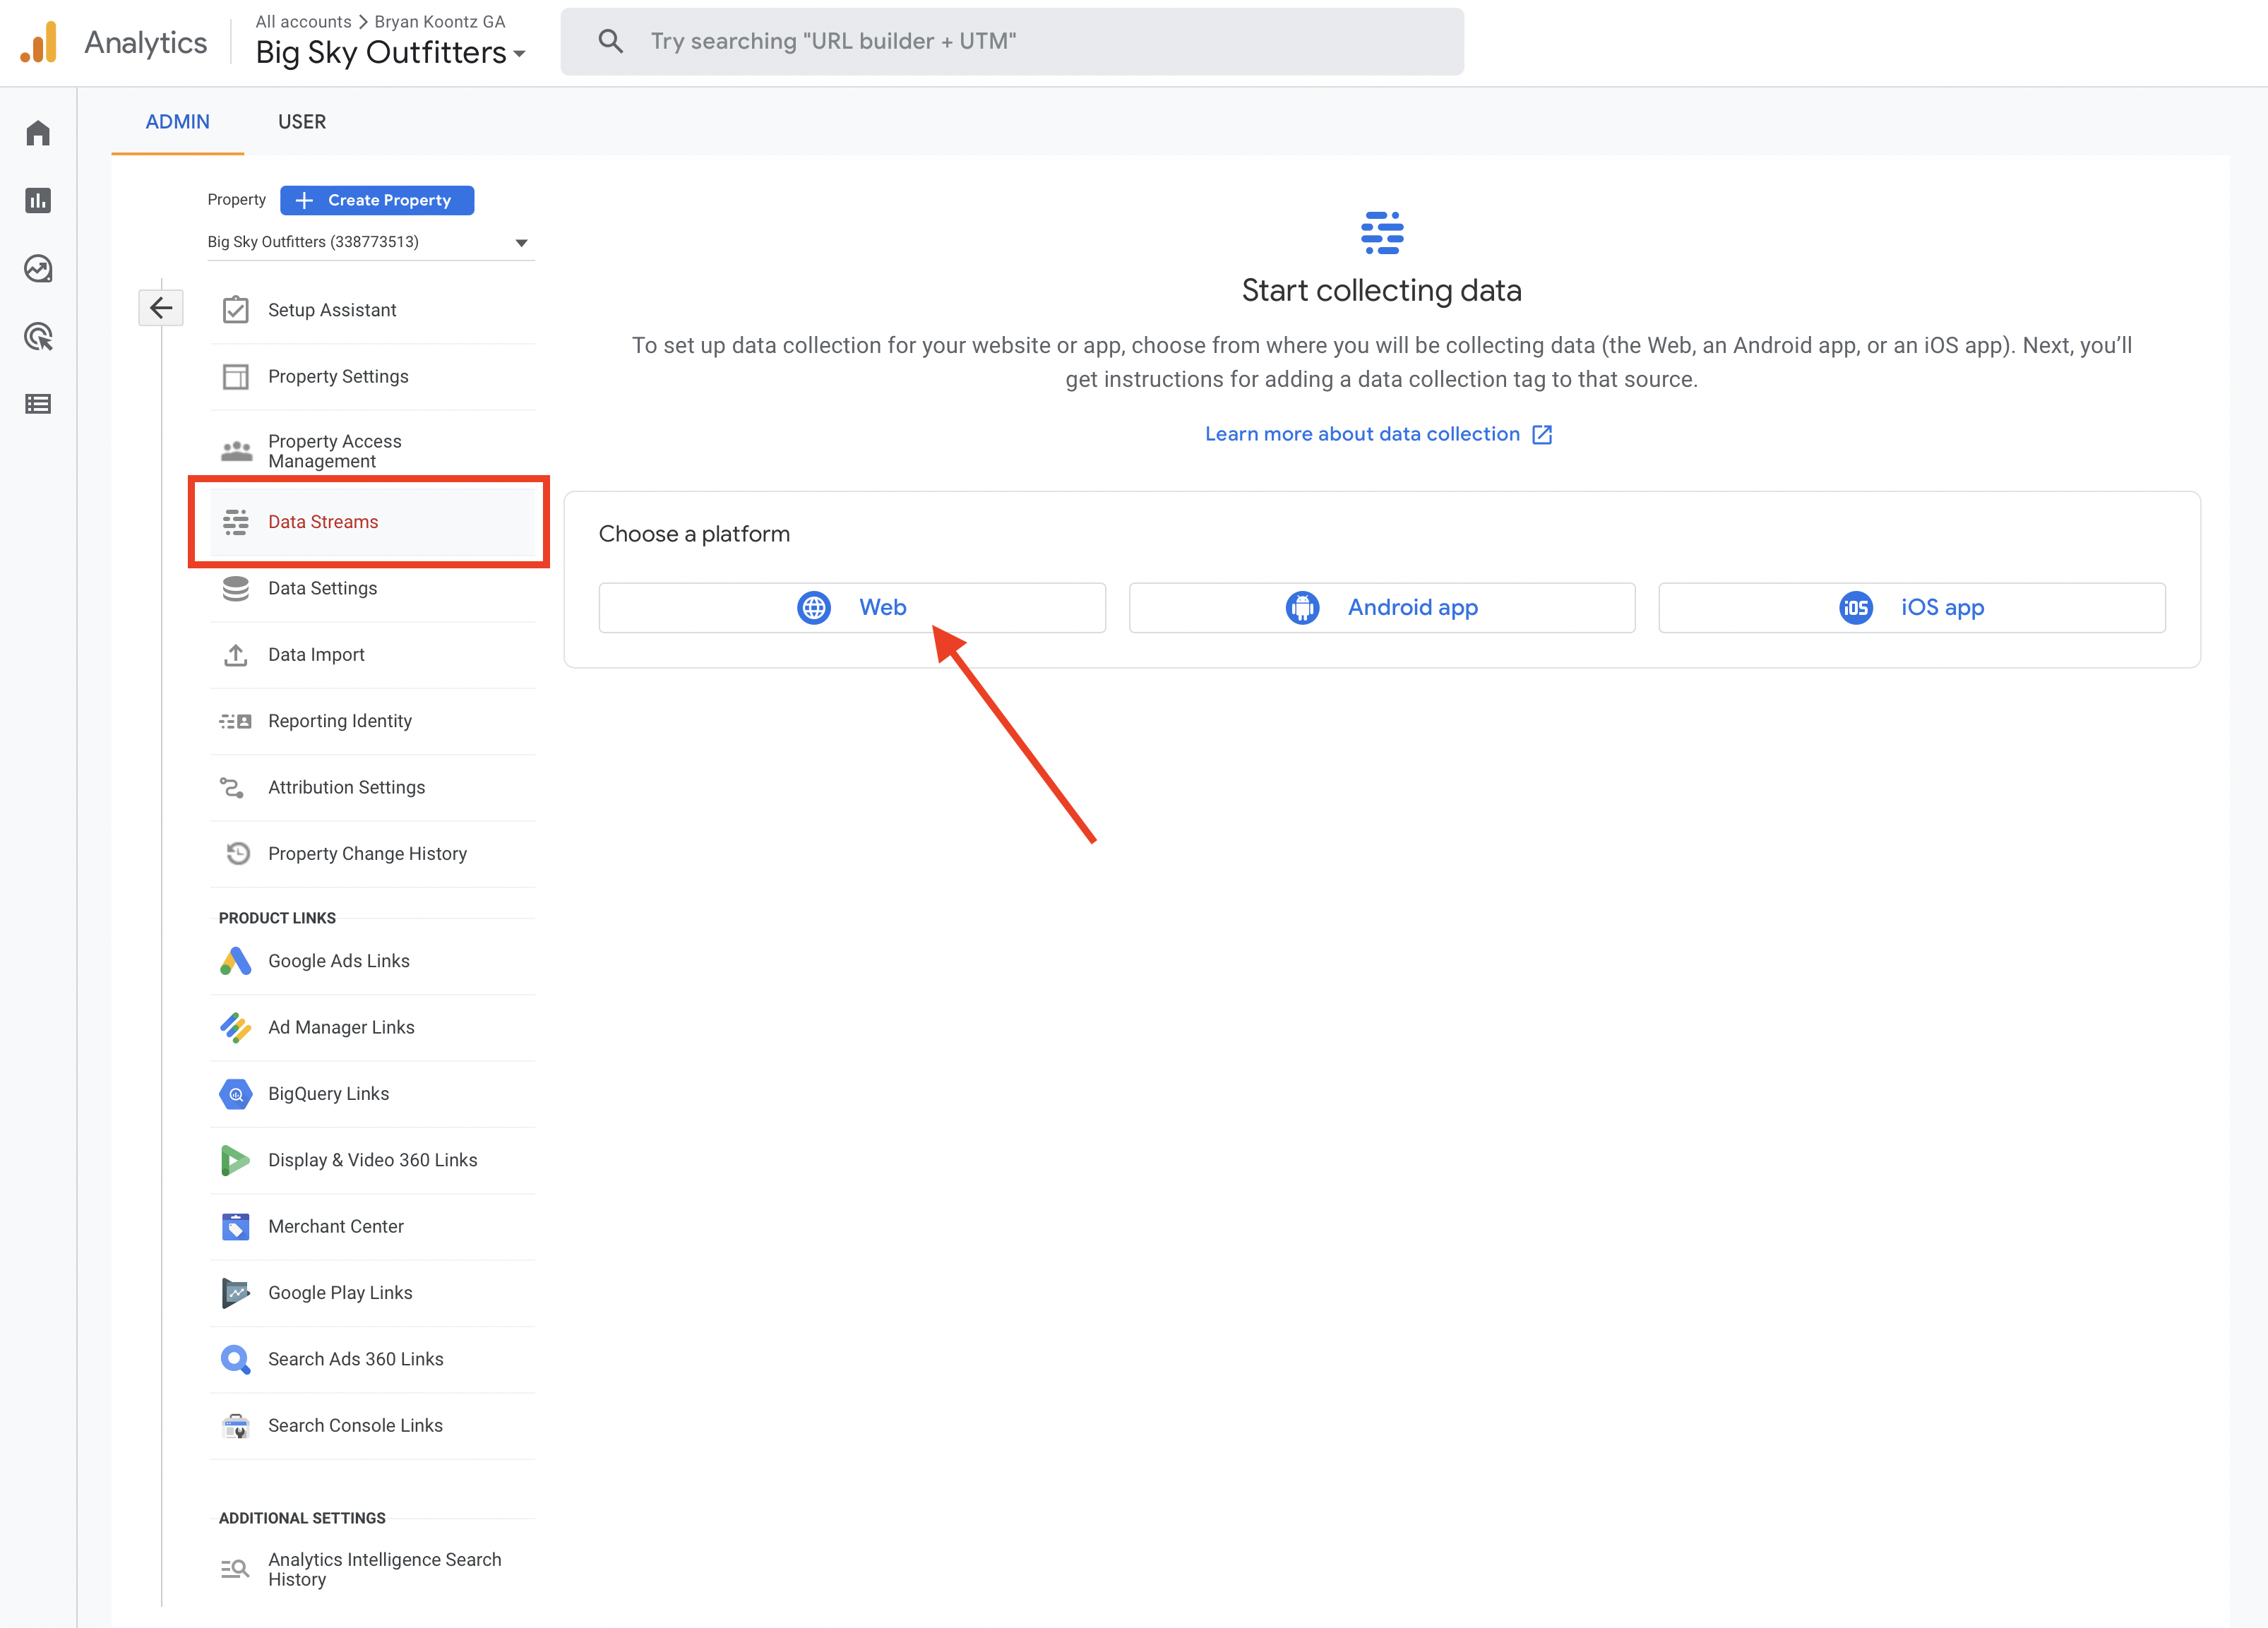The height and width of the screenshot is (1628, 2268).
Task: Open BigQuery Links
Action: click(x=372, y=1094)
